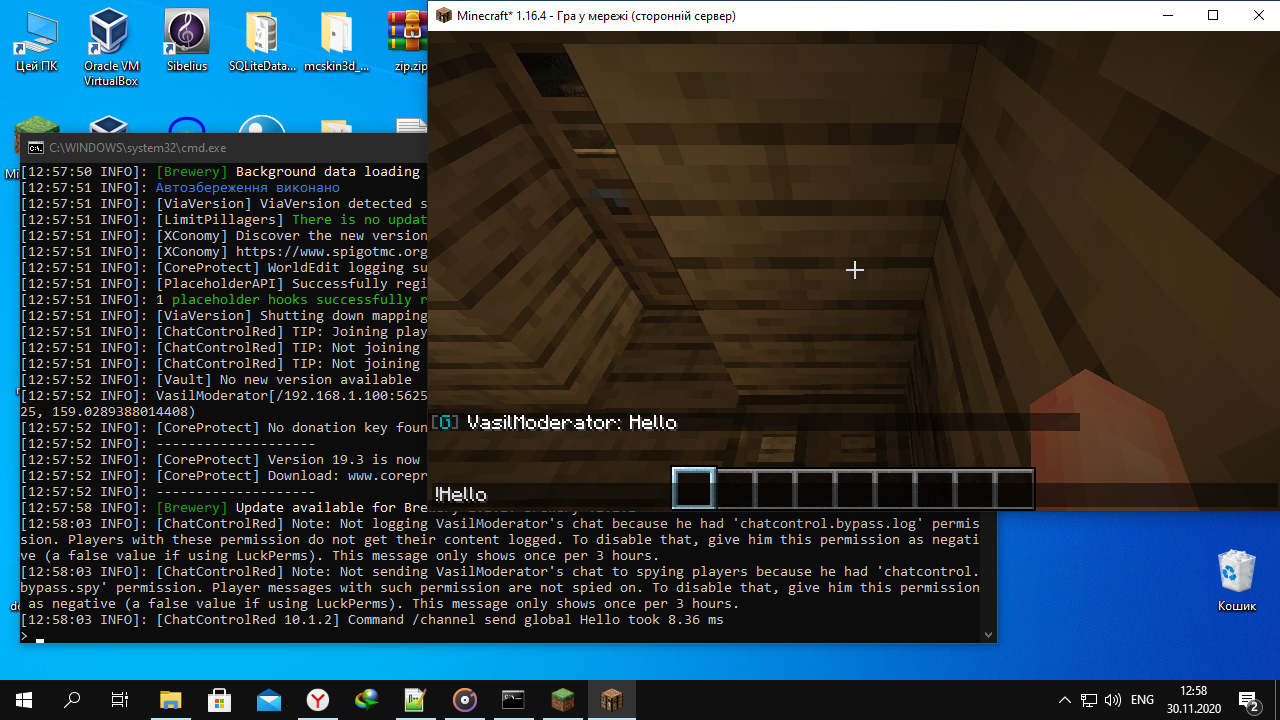Viewport: 1280px width, 720px height.
Task: Select the first hotbar slot in Minecraft
Action: [x=693, y=488]
